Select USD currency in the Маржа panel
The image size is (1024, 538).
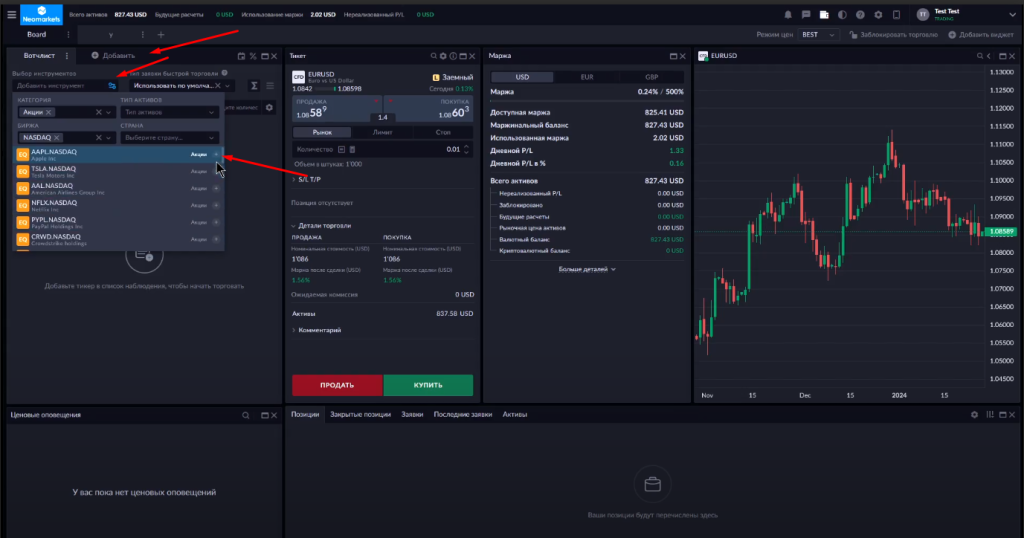[522, 77]
